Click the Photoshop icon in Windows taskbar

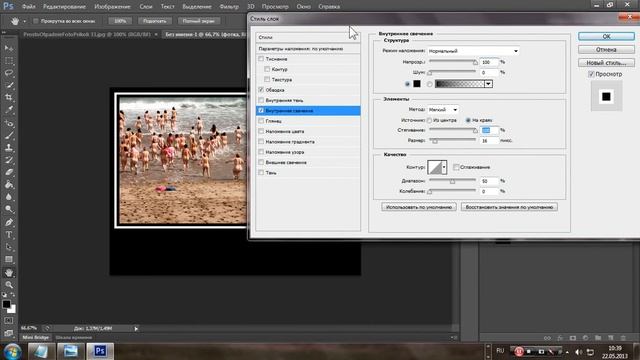(x=100, y=351)
